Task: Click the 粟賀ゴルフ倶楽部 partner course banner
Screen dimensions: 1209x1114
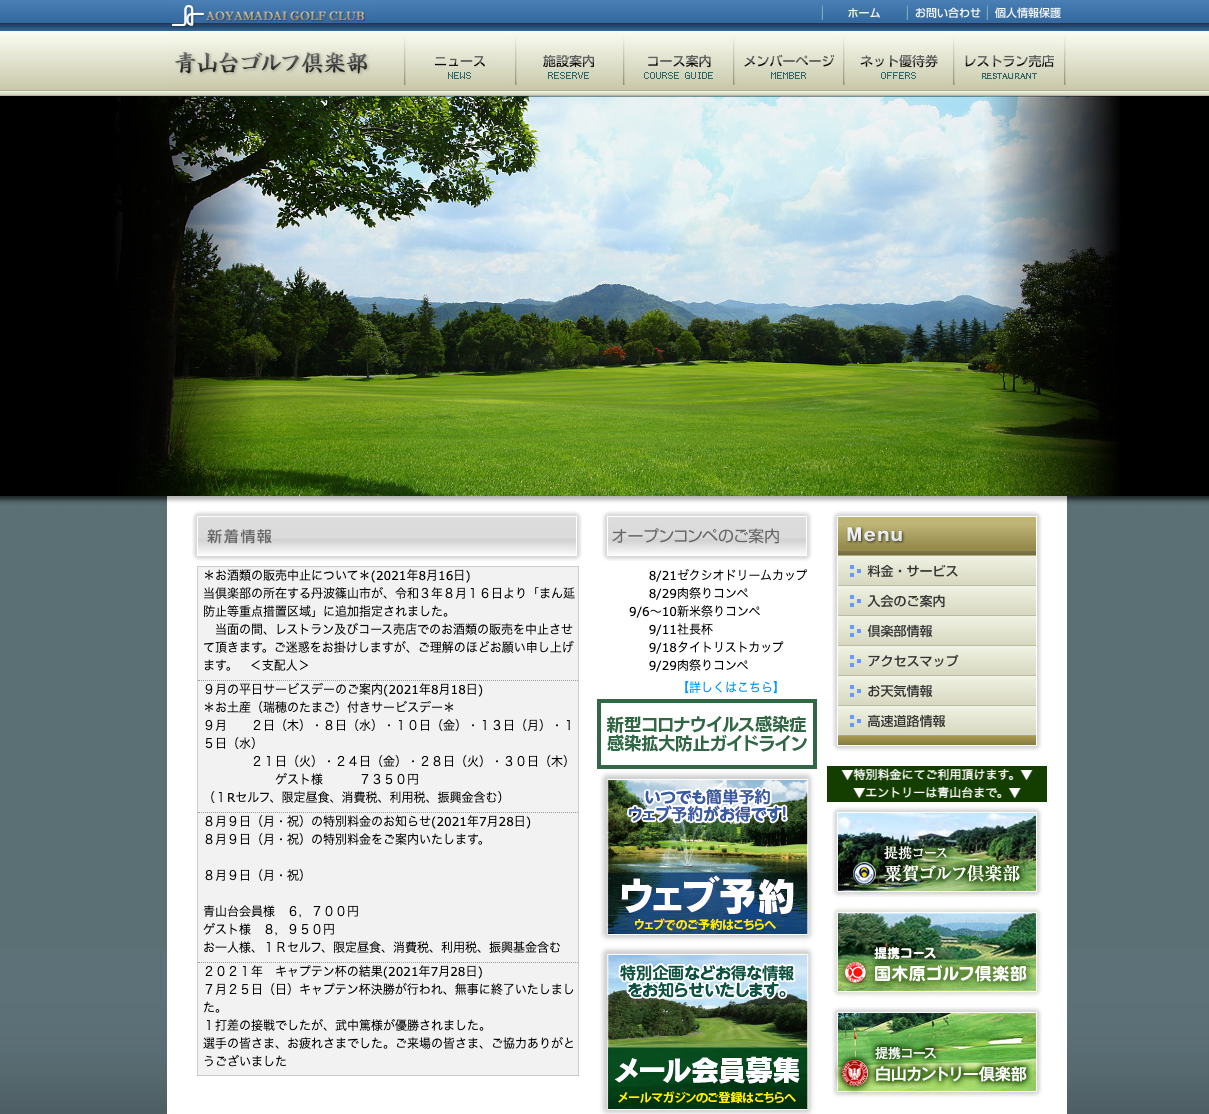Action: coord(937,852)
